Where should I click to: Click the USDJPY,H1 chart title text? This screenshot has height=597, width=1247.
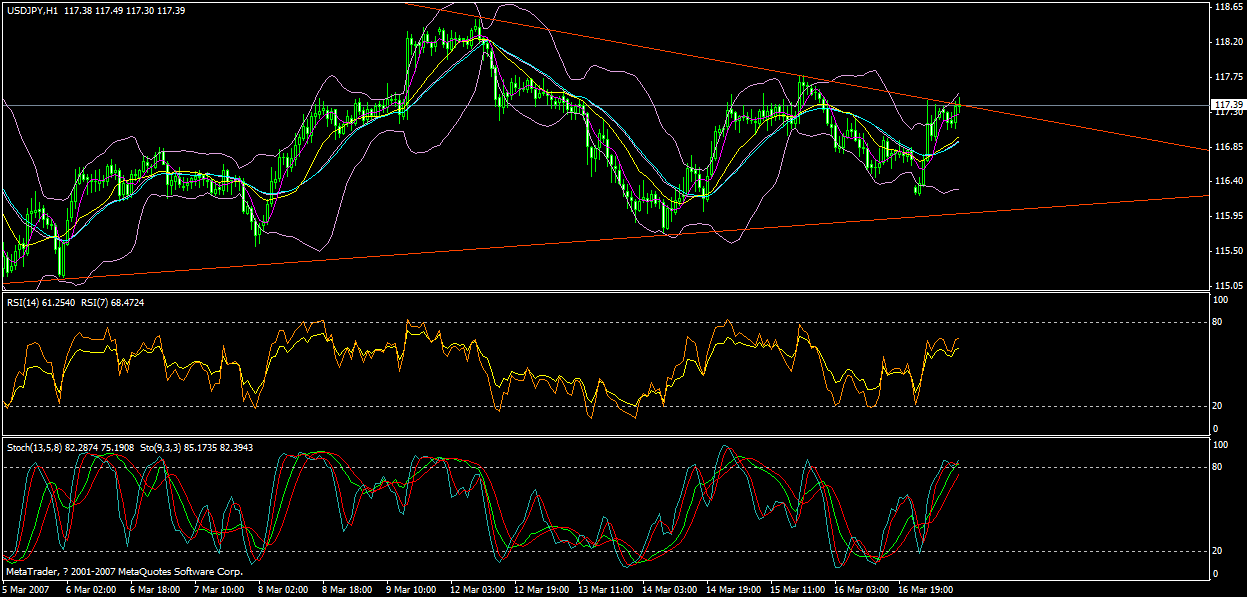[31, 9]
